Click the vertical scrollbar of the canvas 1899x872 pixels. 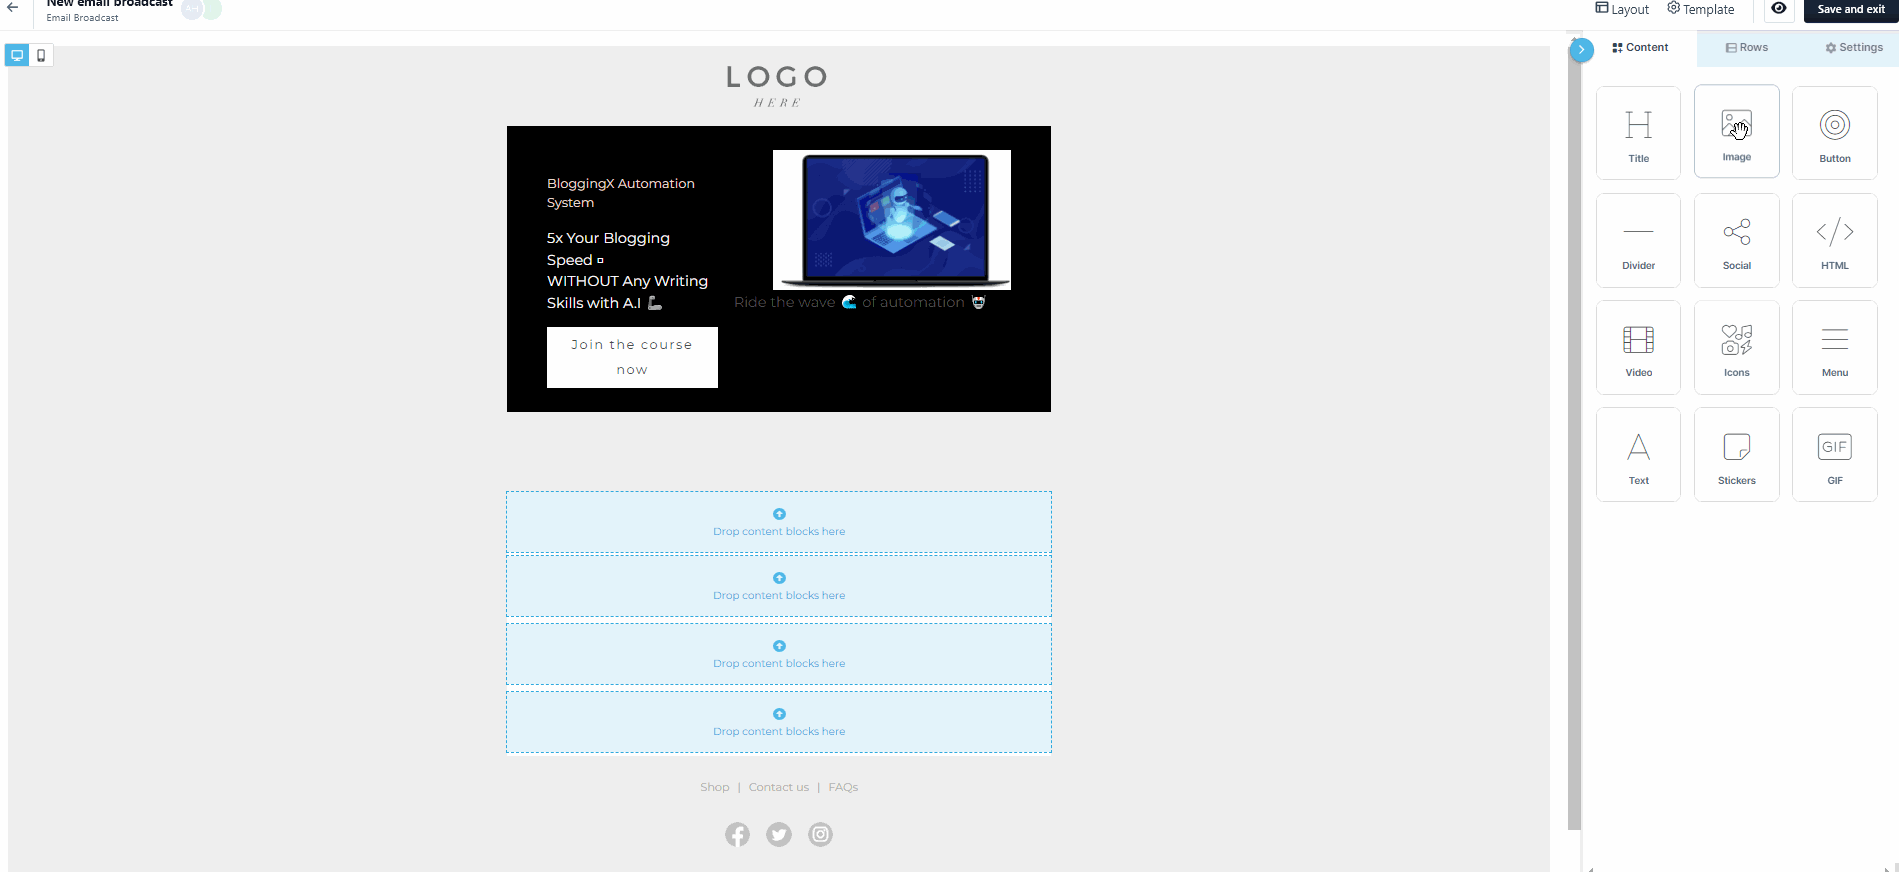[x=1574, y=440]
